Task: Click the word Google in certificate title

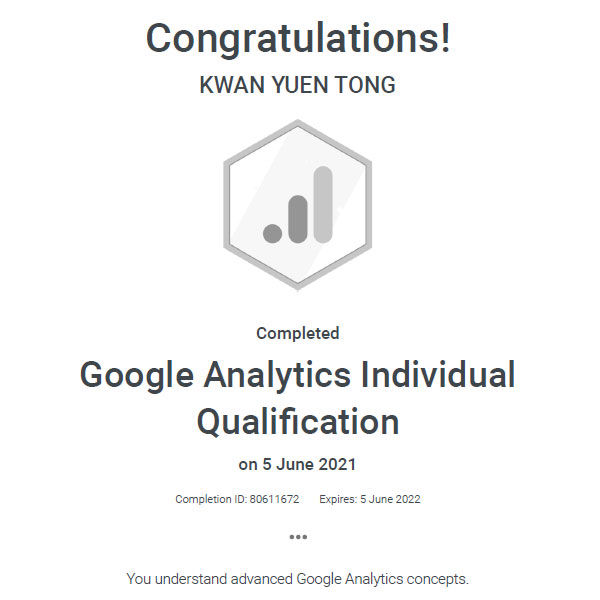Action: [x=135, y=375]
